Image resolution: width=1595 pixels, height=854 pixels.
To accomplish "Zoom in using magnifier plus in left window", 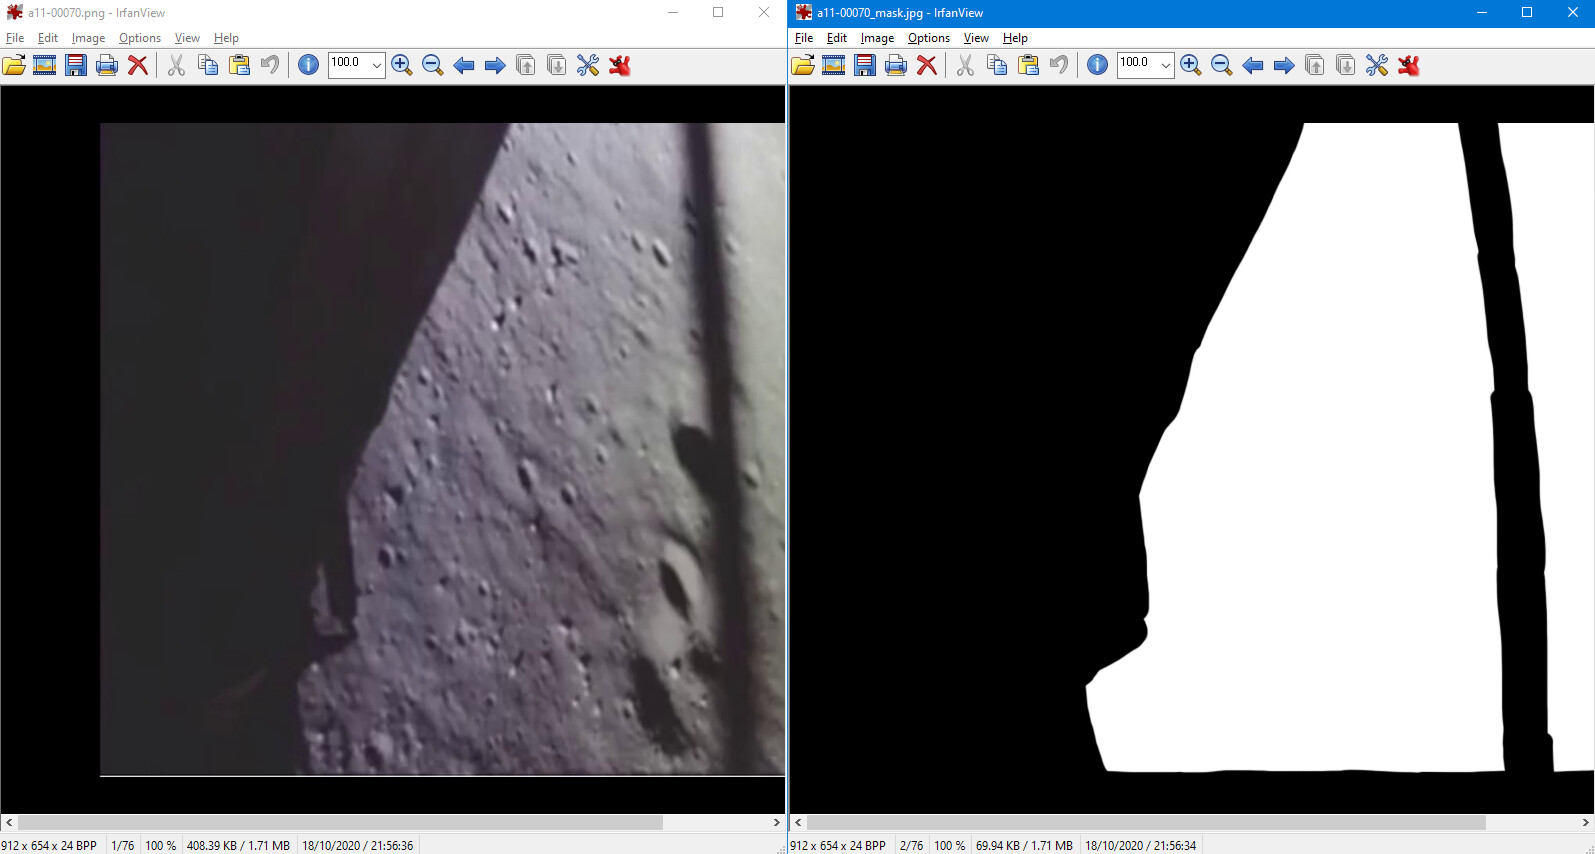I will (402, 65).
